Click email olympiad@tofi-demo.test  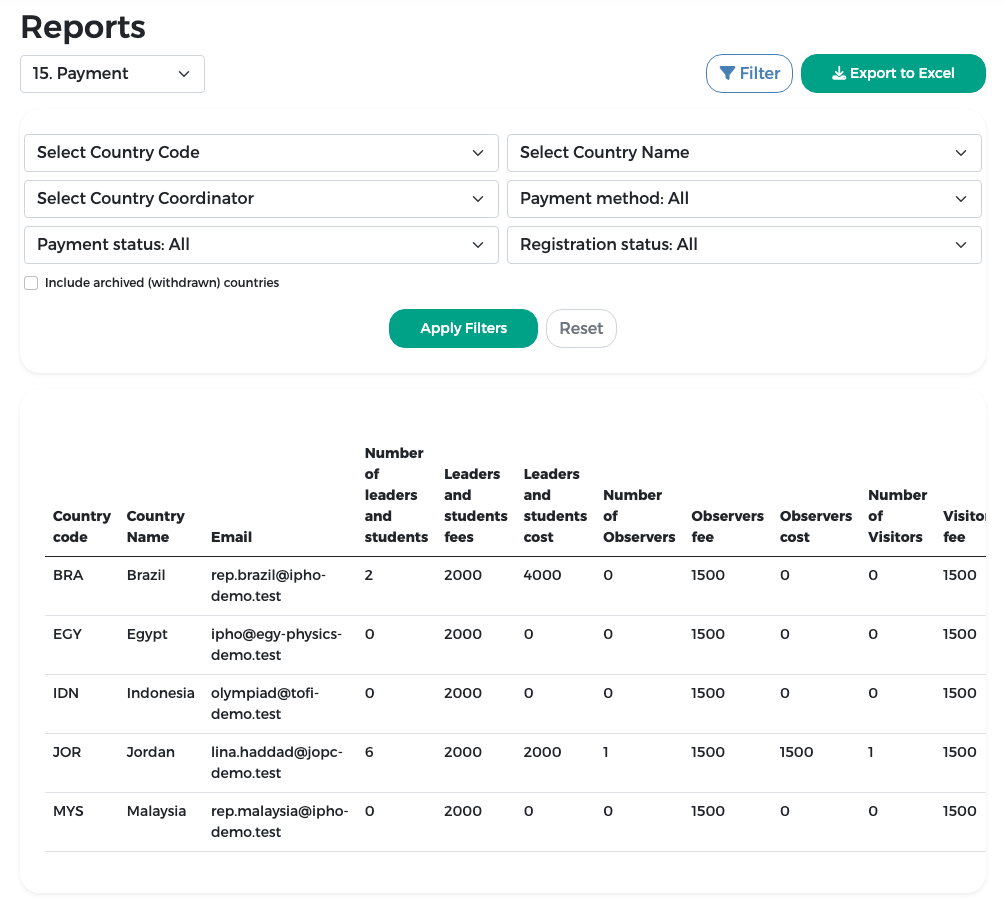[265, 704]
